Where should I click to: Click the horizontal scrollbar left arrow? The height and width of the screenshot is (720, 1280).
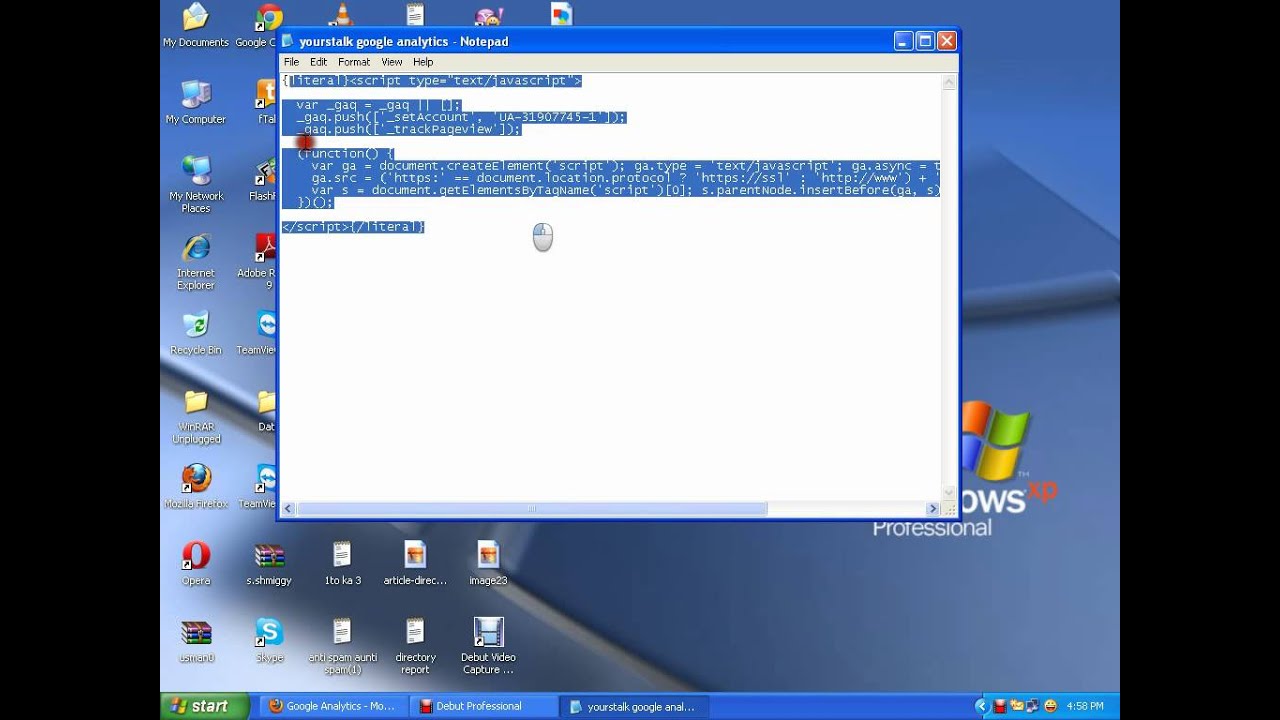[288, 509]
